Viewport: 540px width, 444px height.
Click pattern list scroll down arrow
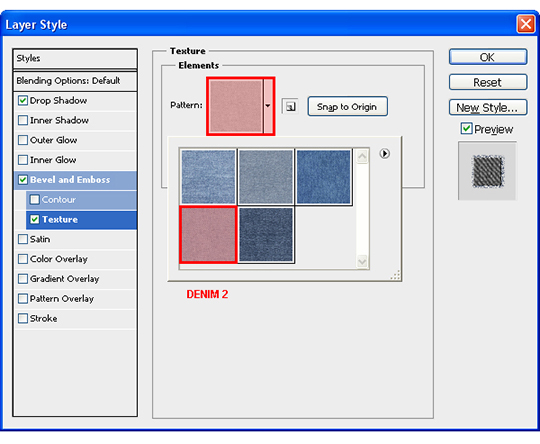pyautogui.click(x=362, y=261)
